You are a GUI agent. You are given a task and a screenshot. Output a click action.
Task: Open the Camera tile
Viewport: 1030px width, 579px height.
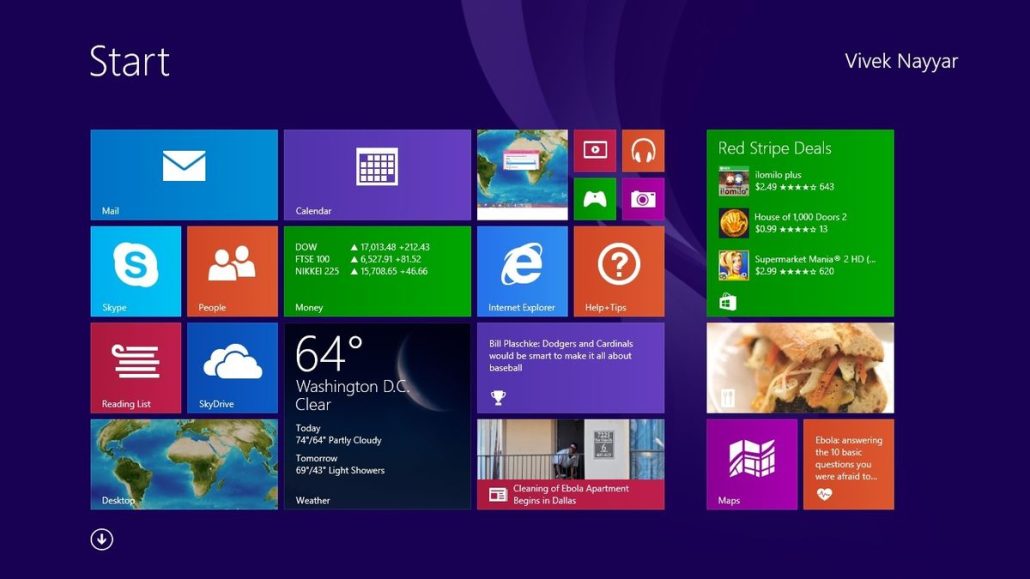[x=643, y=199]
